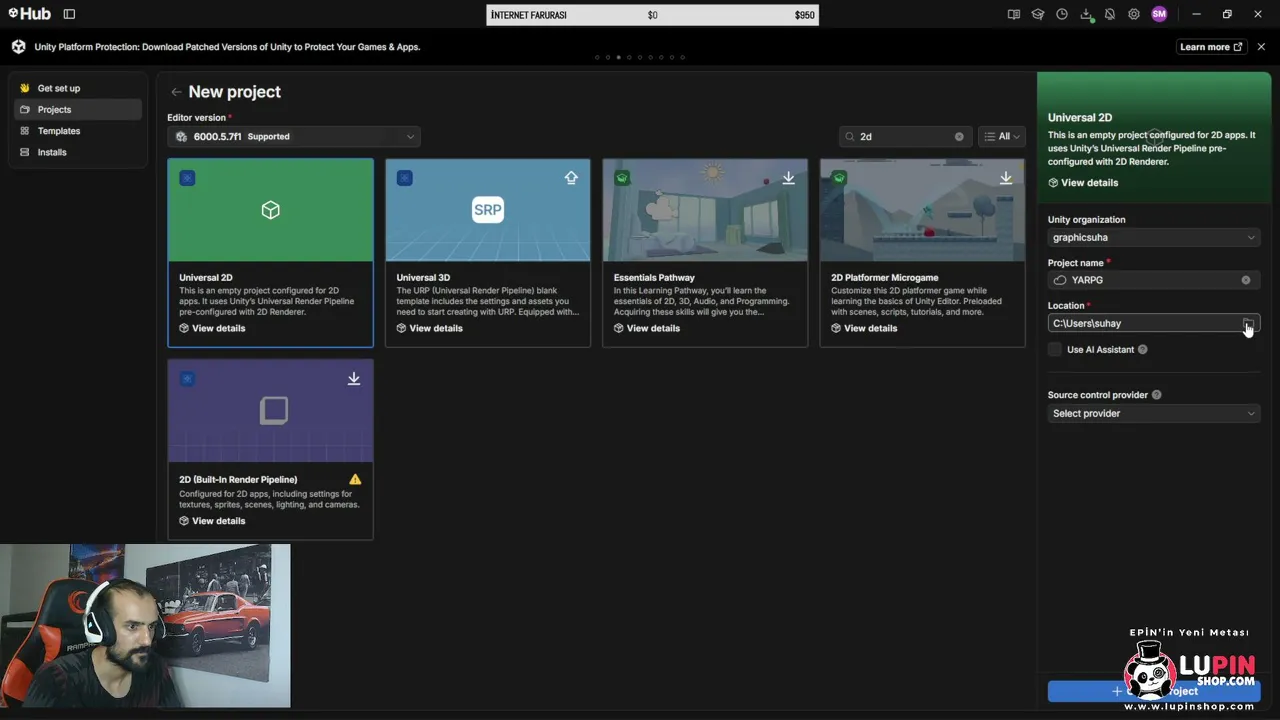This screenshot has height=720, width=1280.
Task: View details of Essentials Pathway
Action: coord(647,328)
